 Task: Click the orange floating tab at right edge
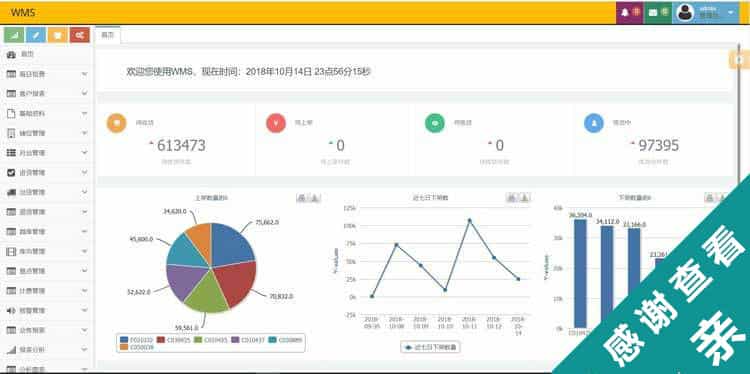coord(739,60)
